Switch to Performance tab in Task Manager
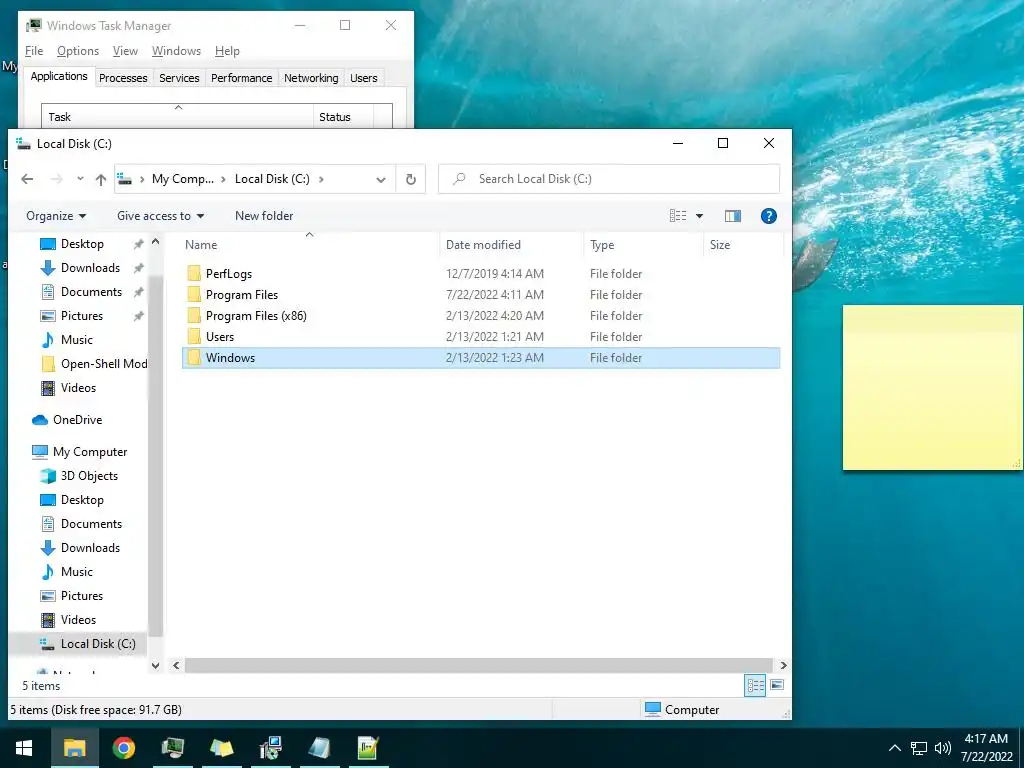Image resolution: width=1024 pixels, height=768 pixels. click(241, 78)
